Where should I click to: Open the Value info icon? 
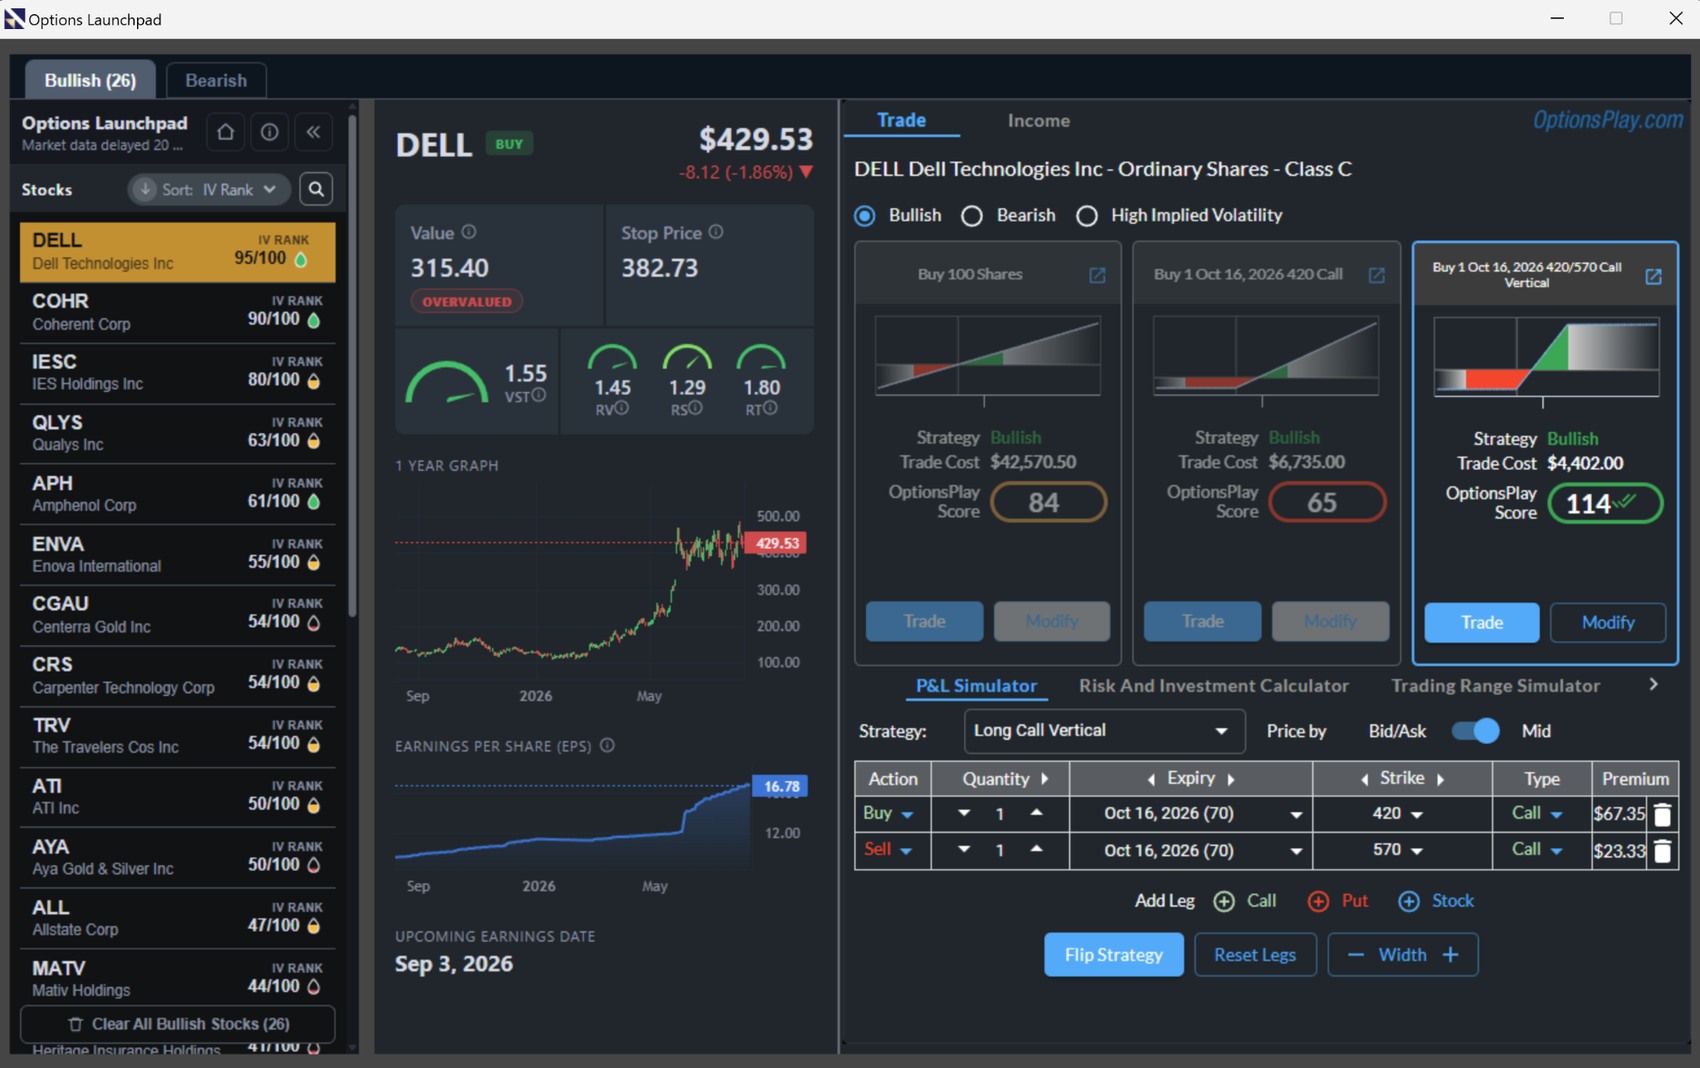(x=469, y=232)
